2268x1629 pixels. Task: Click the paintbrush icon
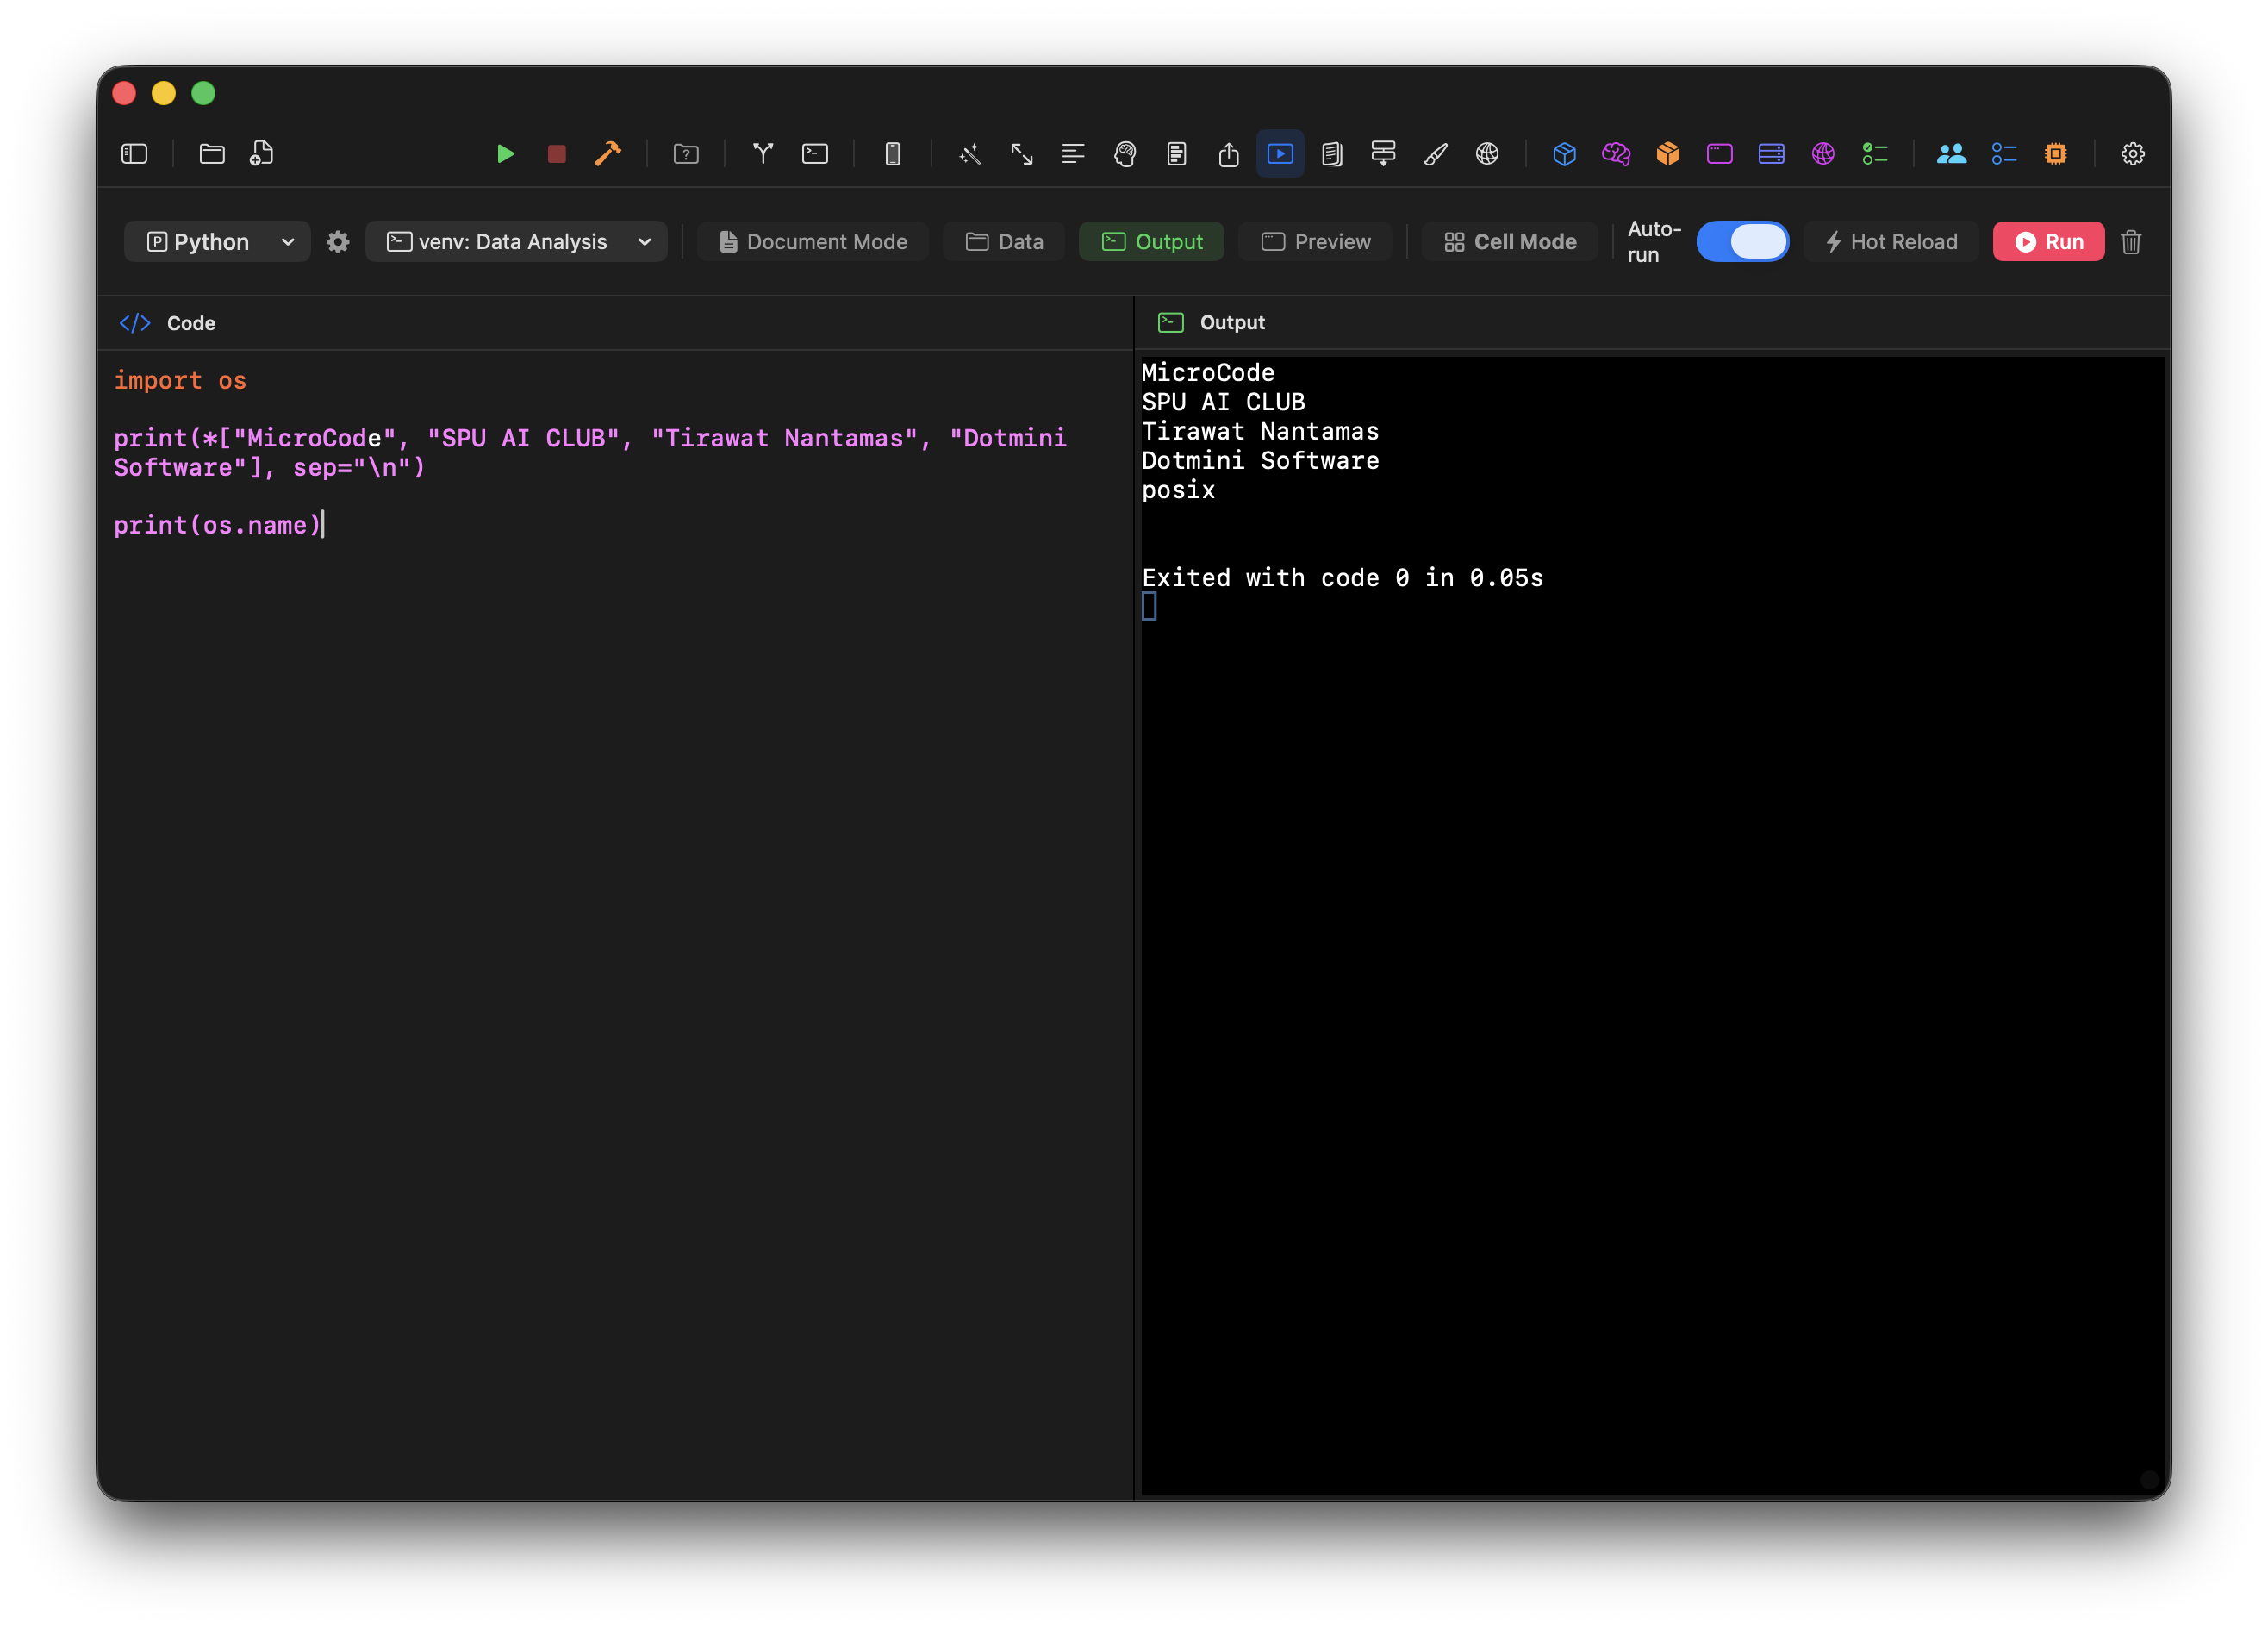1435,154
